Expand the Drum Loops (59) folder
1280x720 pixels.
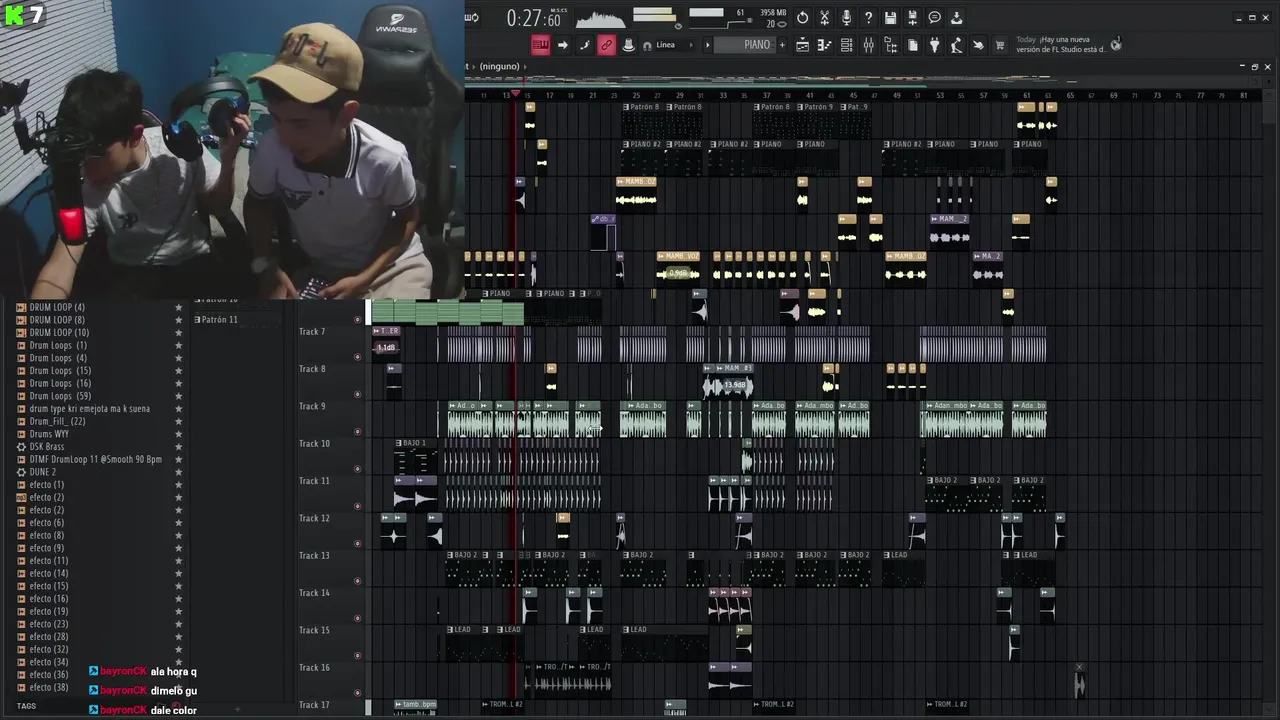coord(60,396)
